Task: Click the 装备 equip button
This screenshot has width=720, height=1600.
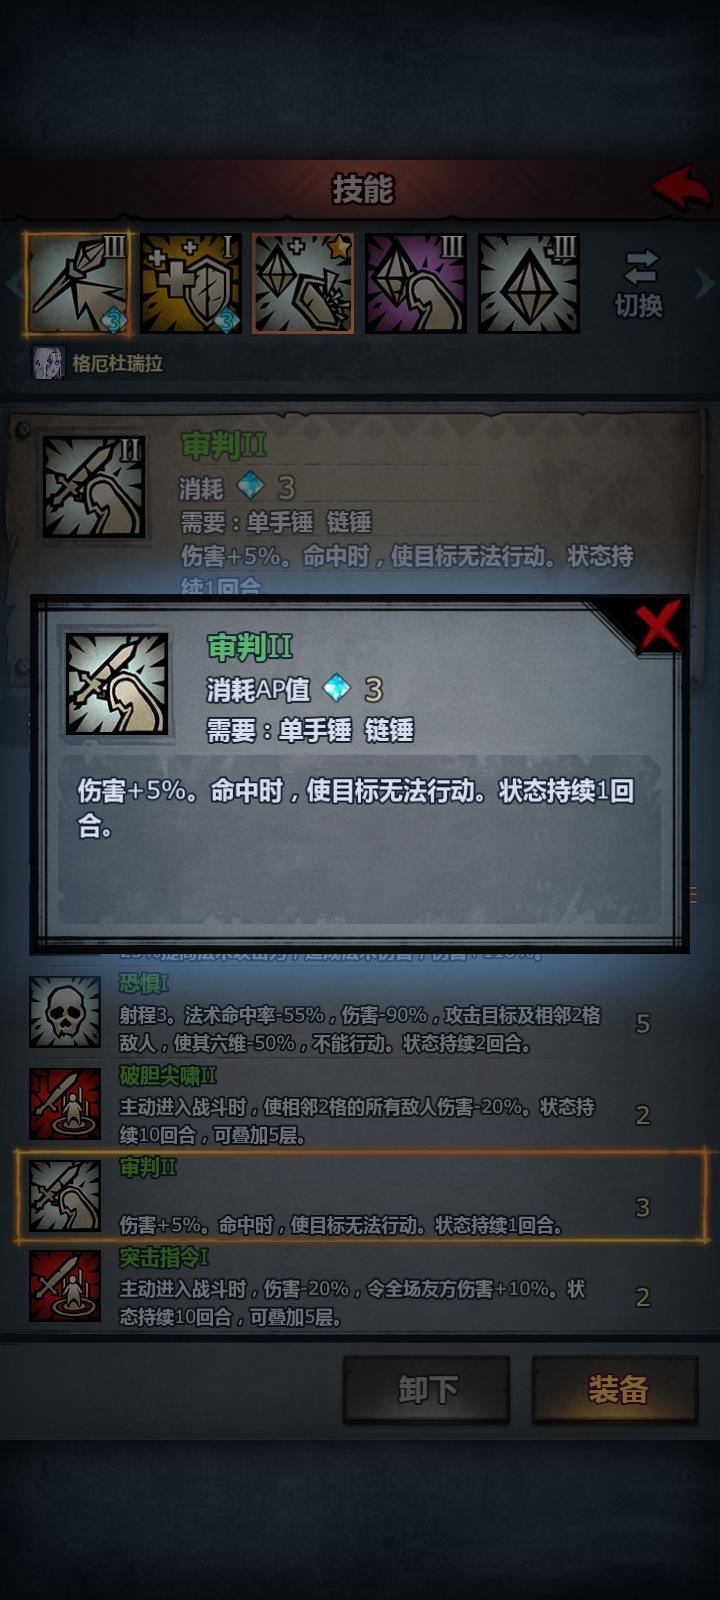Action: coord(616,1389)
